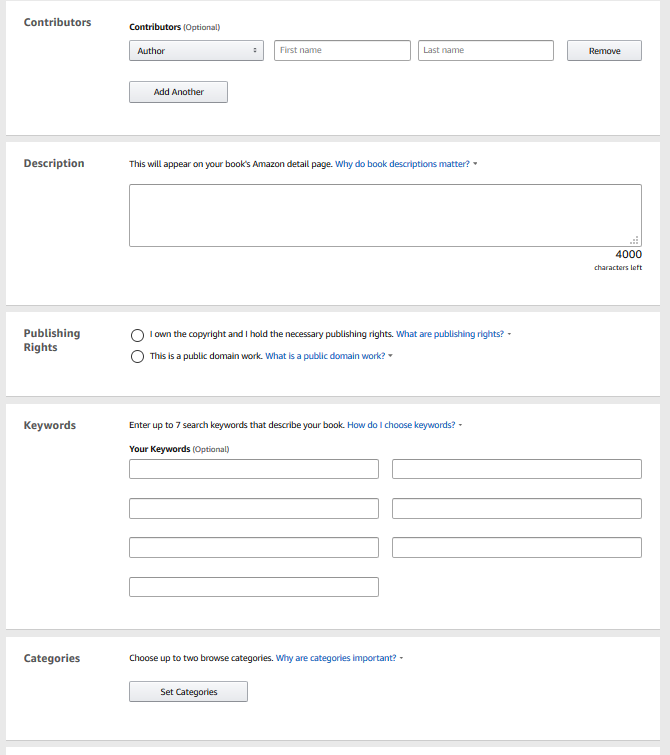Open 'What is a public domain work?' link
The height and width of the screenshot is (755, 670).
coord(325,357)
